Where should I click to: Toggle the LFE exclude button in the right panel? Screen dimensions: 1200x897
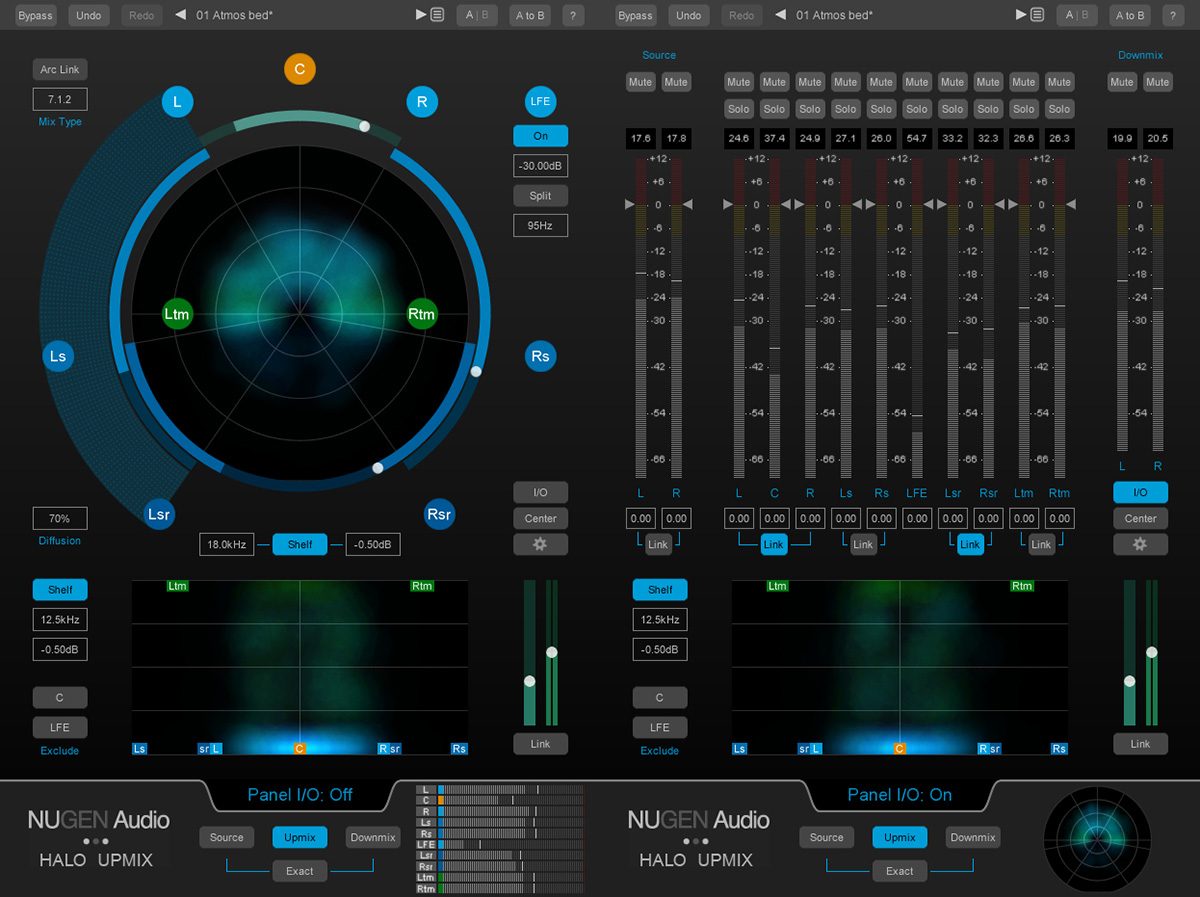click(660, 727)
